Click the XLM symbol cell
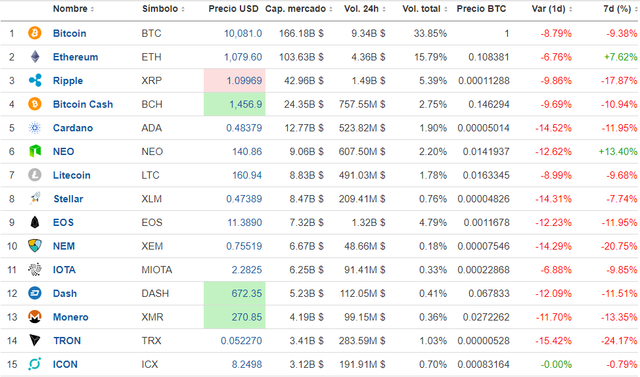Screen dimensions: 640x377 pyautogui.click(x=151, y=199)
